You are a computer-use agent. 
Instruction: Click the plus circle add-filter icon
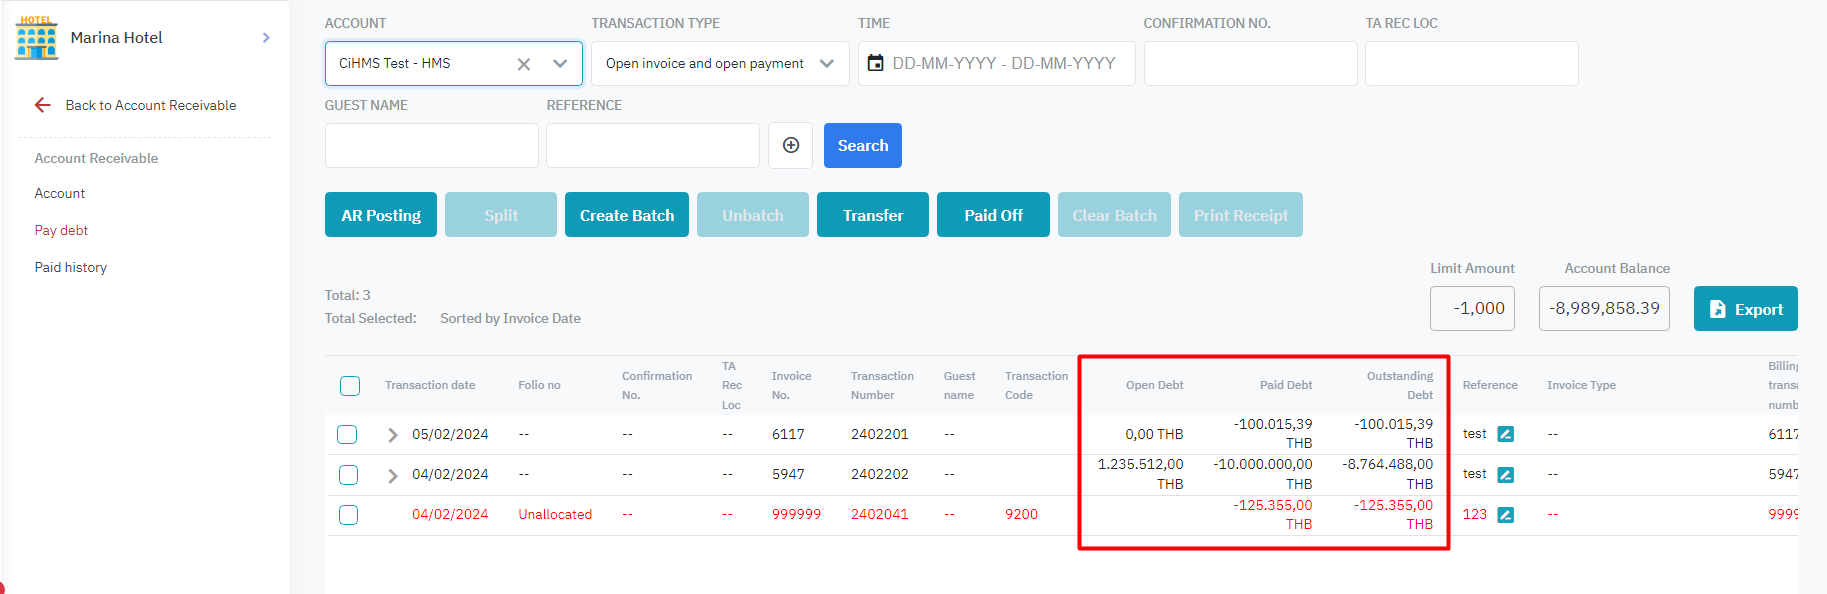(x=790, y=146)
